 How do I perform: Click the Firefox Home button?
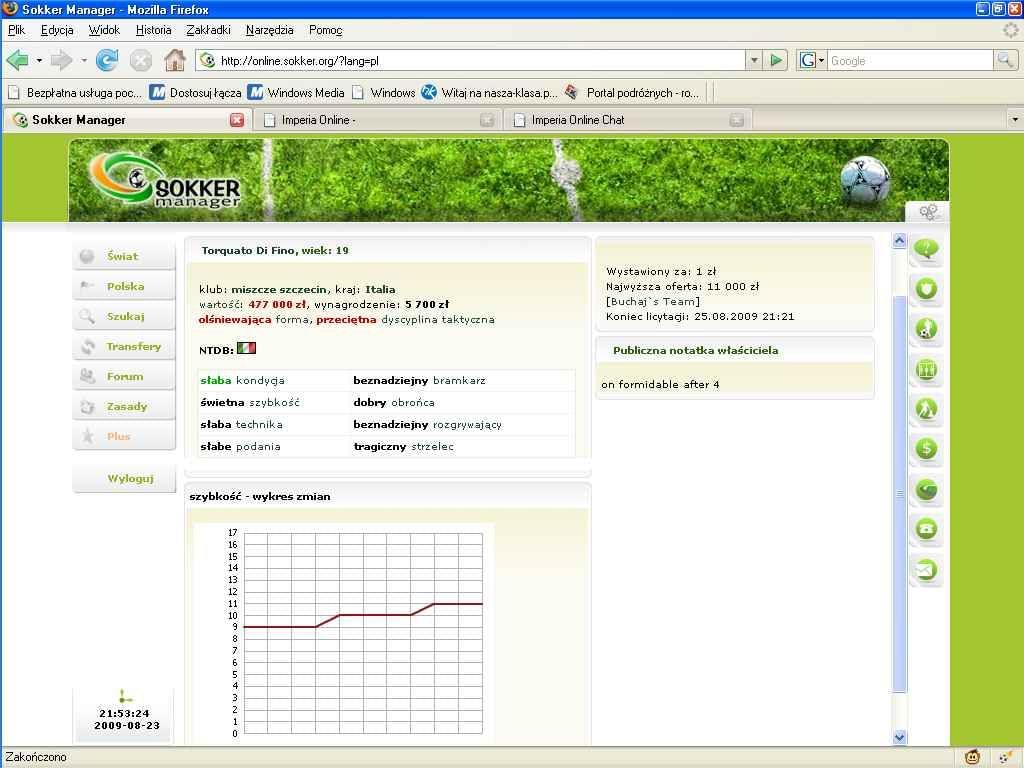tap(174, 61)
